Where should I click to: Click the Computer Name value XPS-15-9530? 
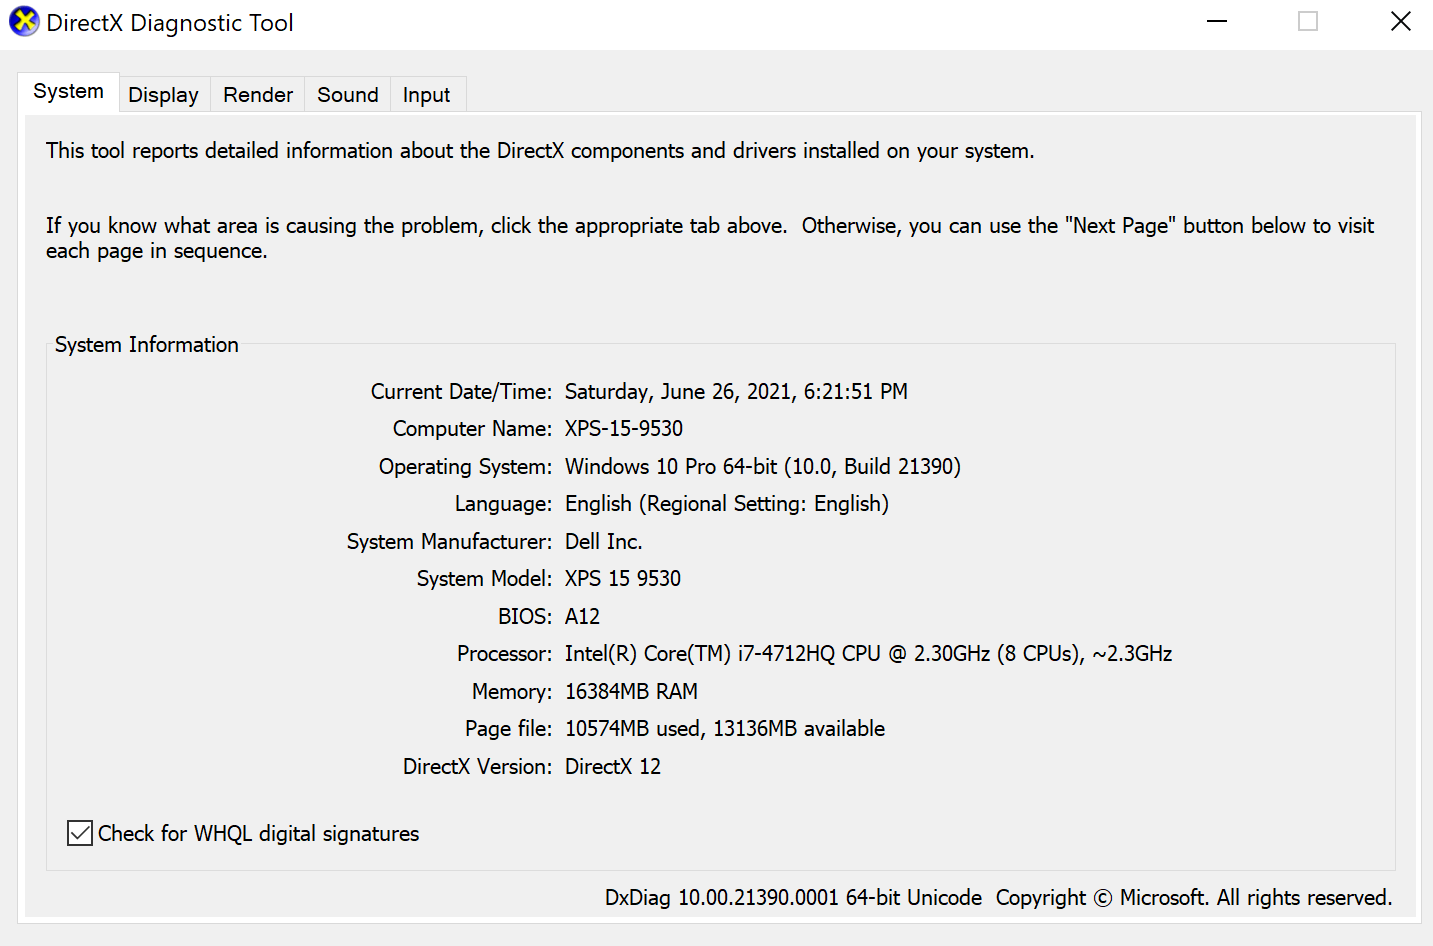624,429
